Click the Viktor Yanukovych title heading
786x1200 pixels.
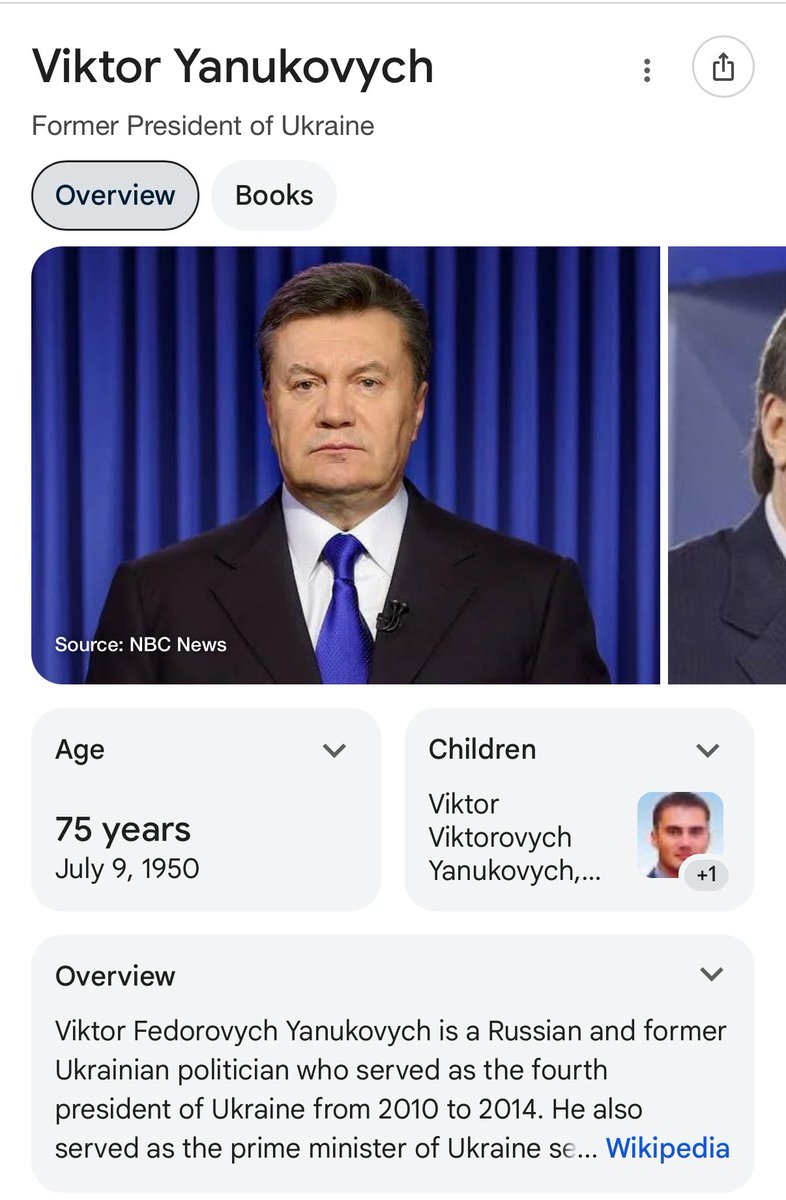[233, 67]
